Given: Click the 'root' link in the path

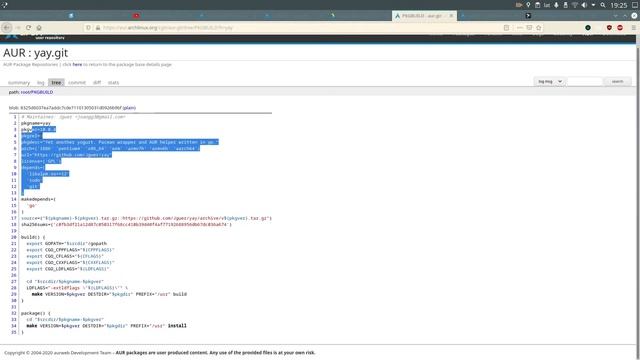Looking at the screenshot, I should click(x=25, y=92).
